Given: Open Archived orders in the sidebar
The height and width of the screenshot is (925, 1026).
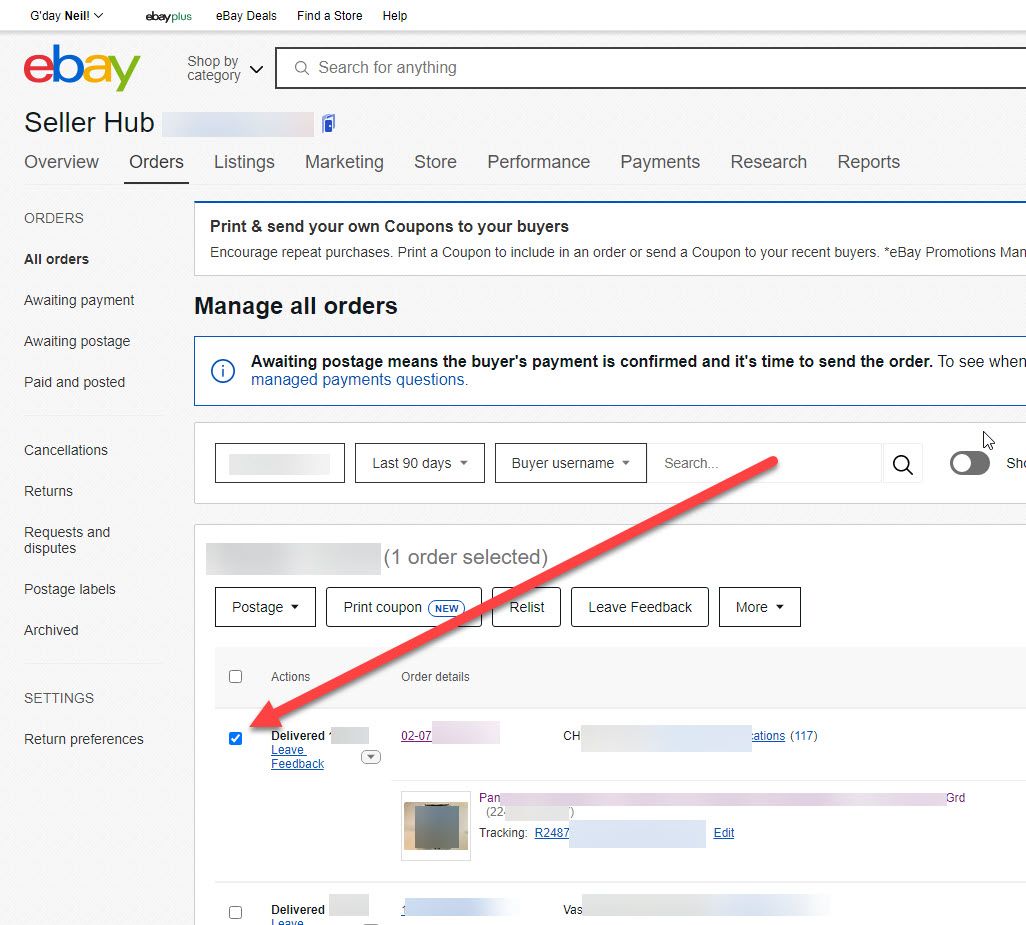Looking at the screenshot, I should tap(51, 630).
